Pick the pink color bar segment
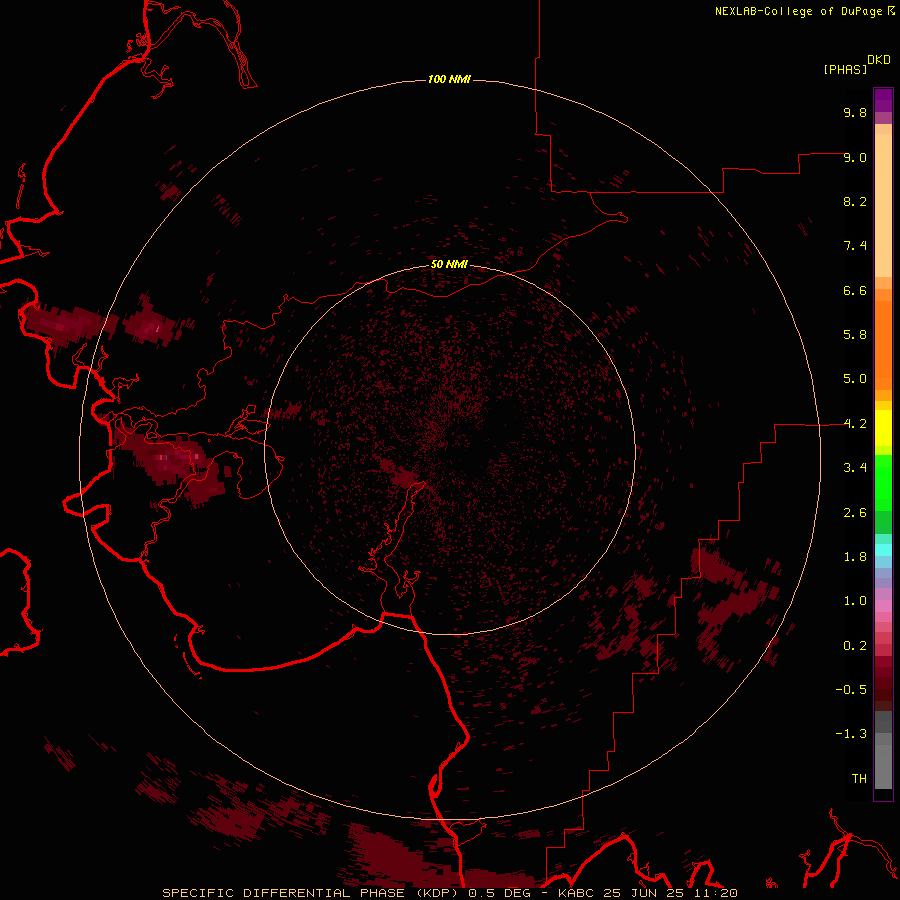 coord(883,606)
